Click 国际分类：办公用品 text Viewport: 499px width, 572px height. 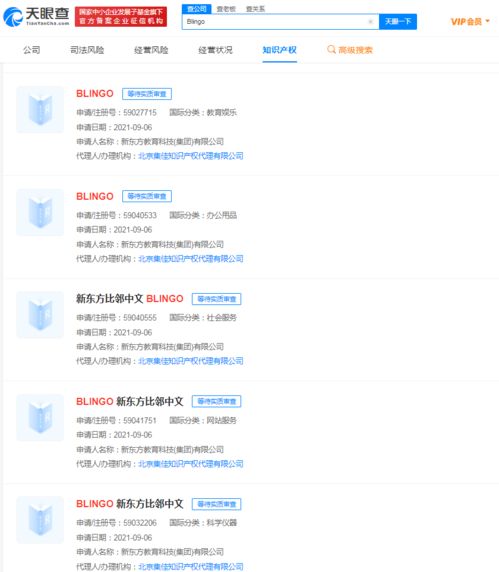[203, 215]
